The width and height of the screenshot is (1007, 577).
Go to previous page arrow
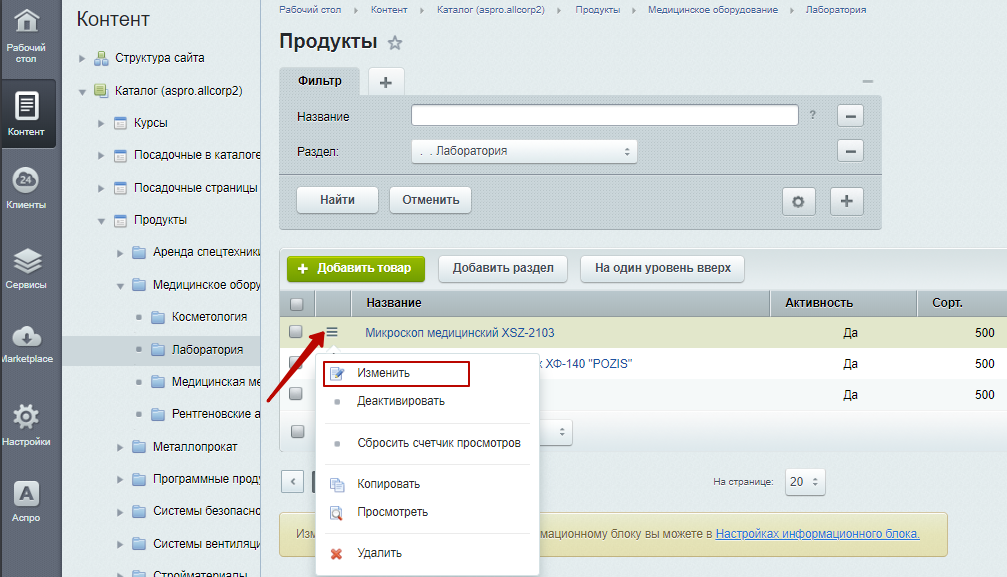pos(292,482)
